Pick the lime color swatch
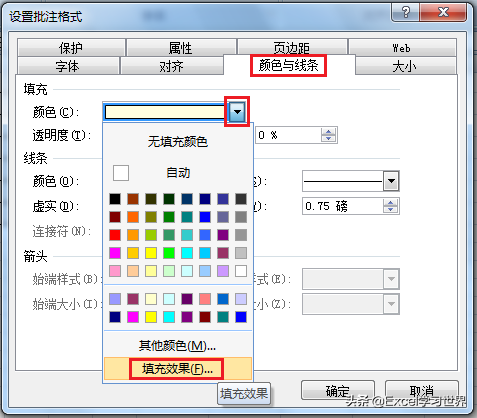 click(x=151, y=235)
